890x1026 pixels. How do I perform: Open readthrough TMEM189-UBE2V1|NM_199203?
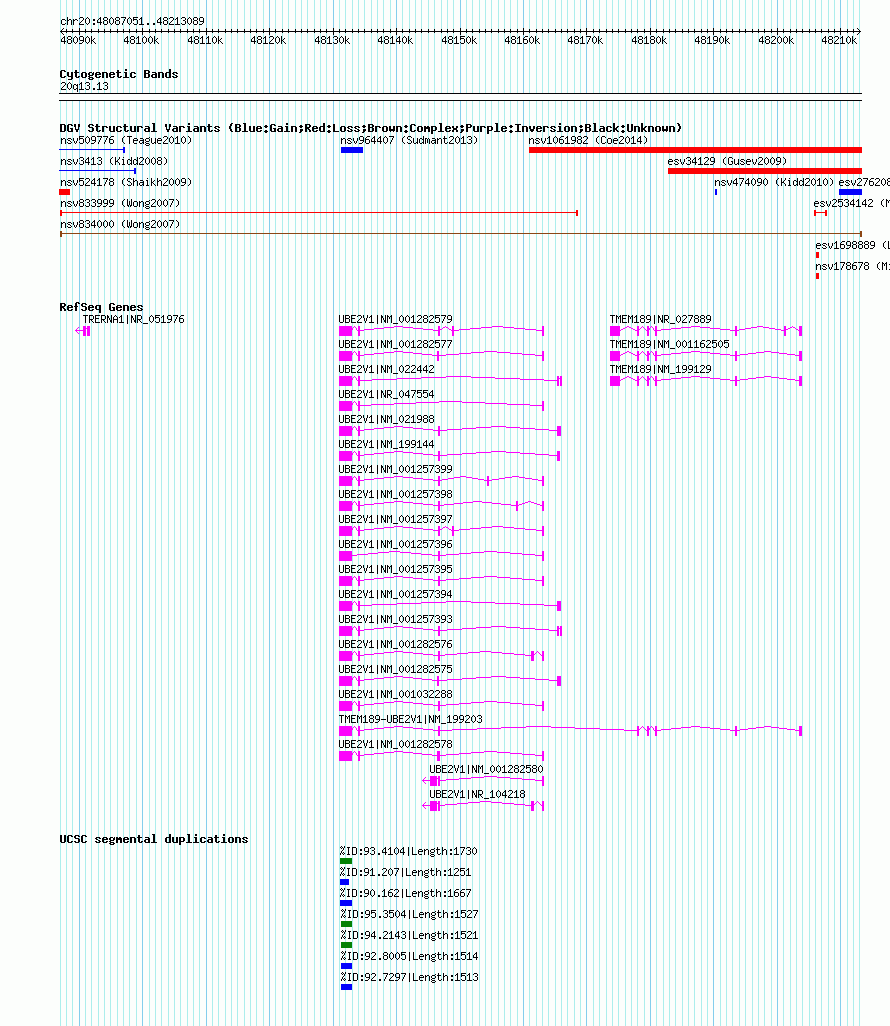tap(410, 719)
